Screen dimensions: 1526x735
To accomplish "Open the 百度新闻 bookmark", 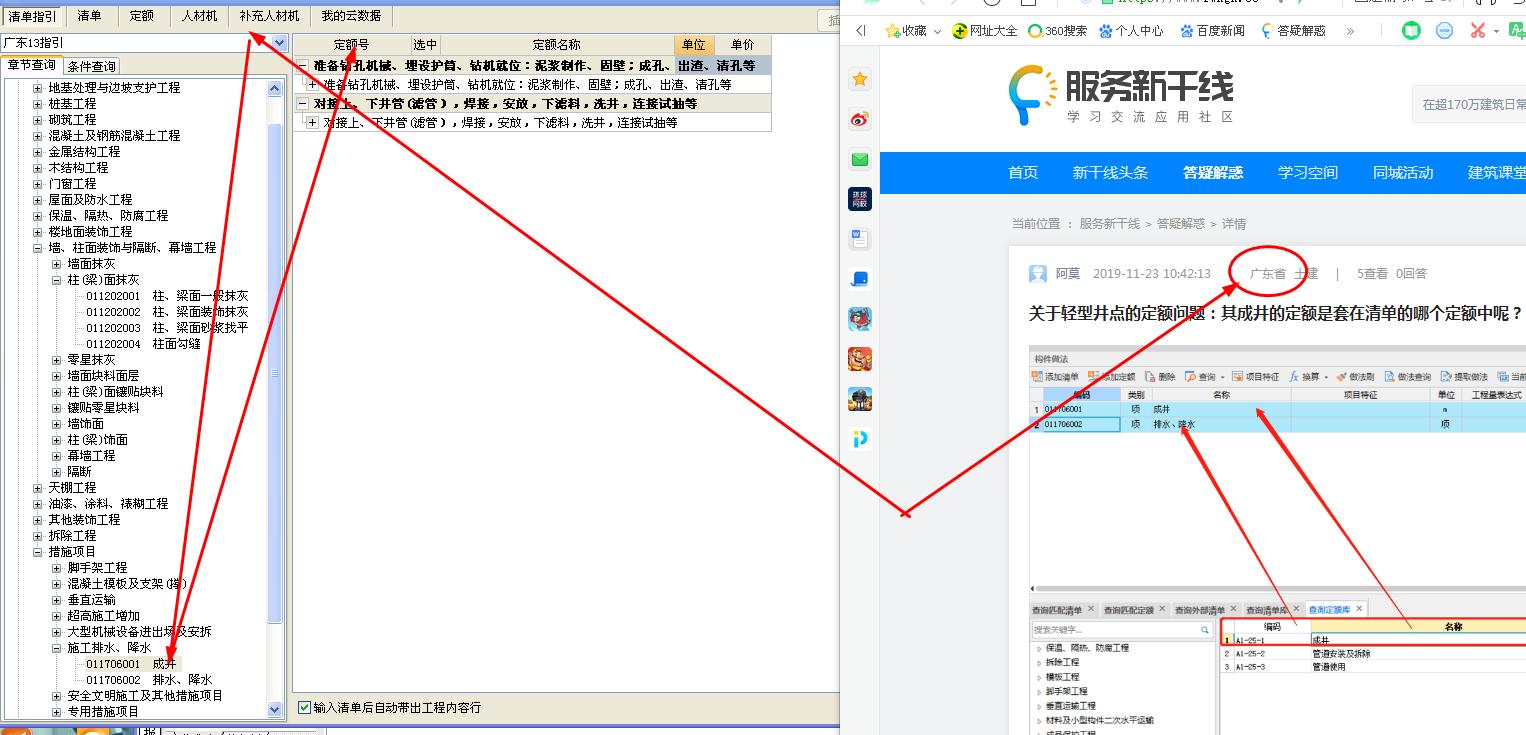I will [x=1213, y=31].
